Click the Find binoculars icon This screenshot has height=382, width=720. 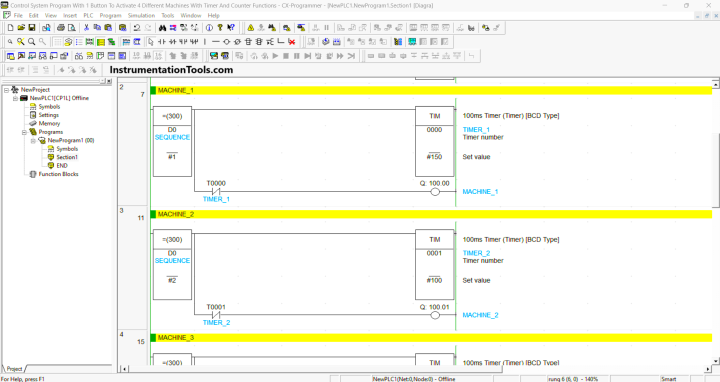(162, 28)
